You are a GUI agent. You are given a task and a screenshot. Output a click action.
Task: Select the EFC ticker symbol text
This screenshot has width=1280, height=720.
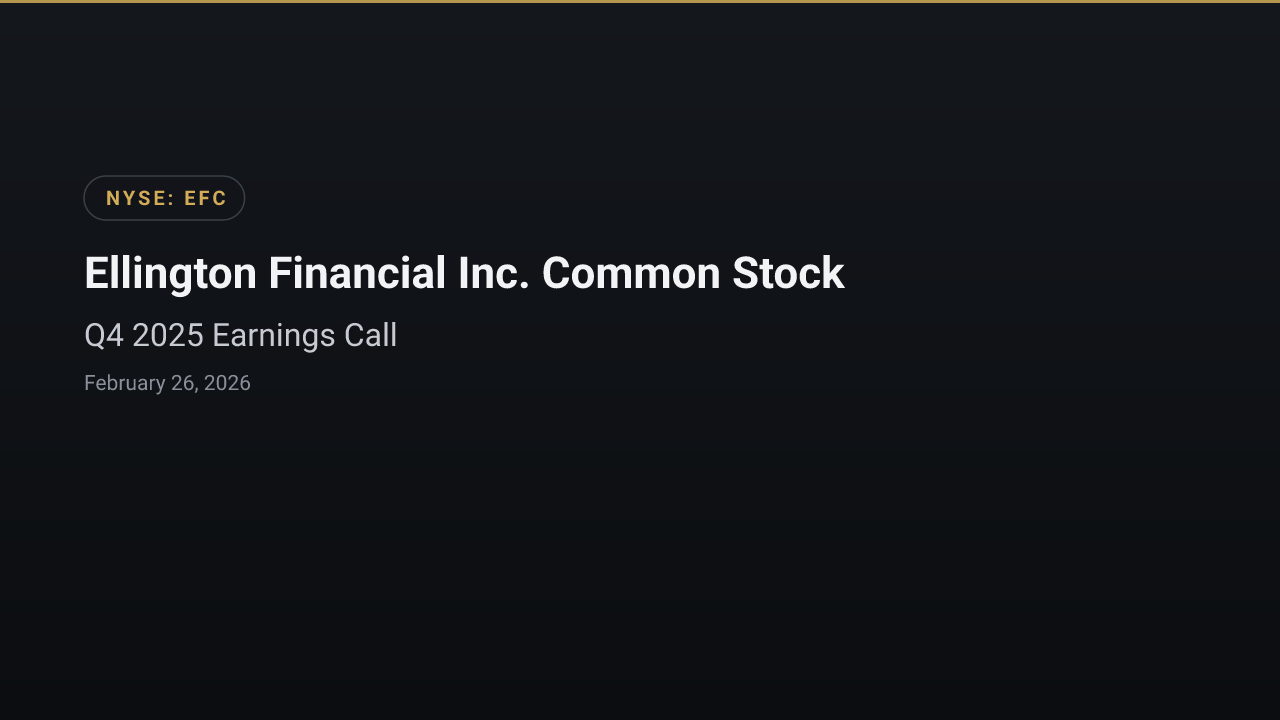pyautogui.click(x=206, y=198)
